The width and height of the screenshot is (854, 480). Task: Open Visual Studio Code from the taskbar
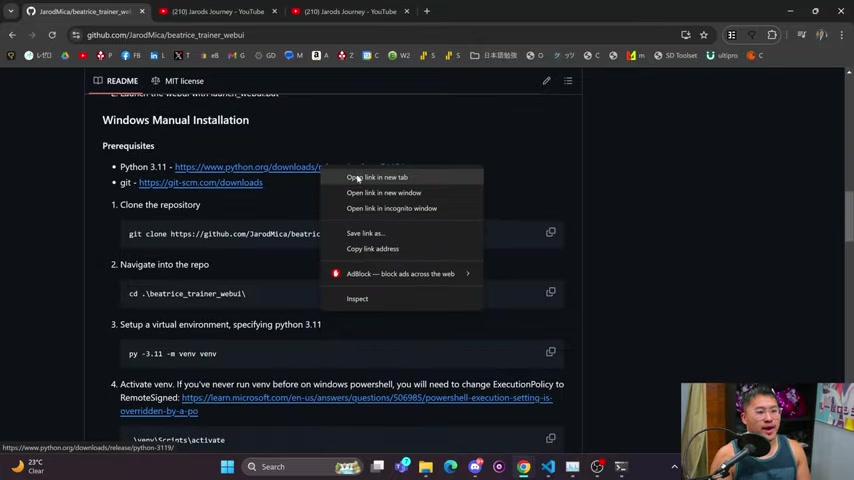(548, 466)
